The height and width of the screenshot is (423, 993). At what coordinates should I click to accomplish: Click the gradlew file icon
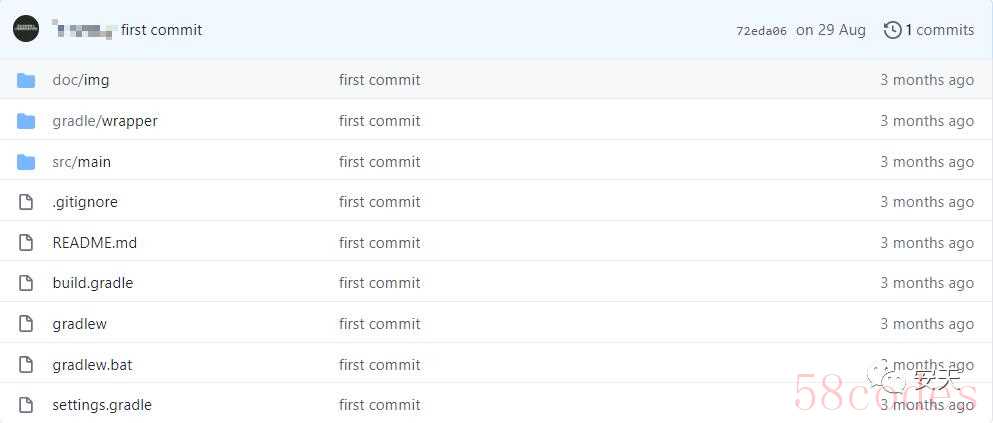point(26,324)
